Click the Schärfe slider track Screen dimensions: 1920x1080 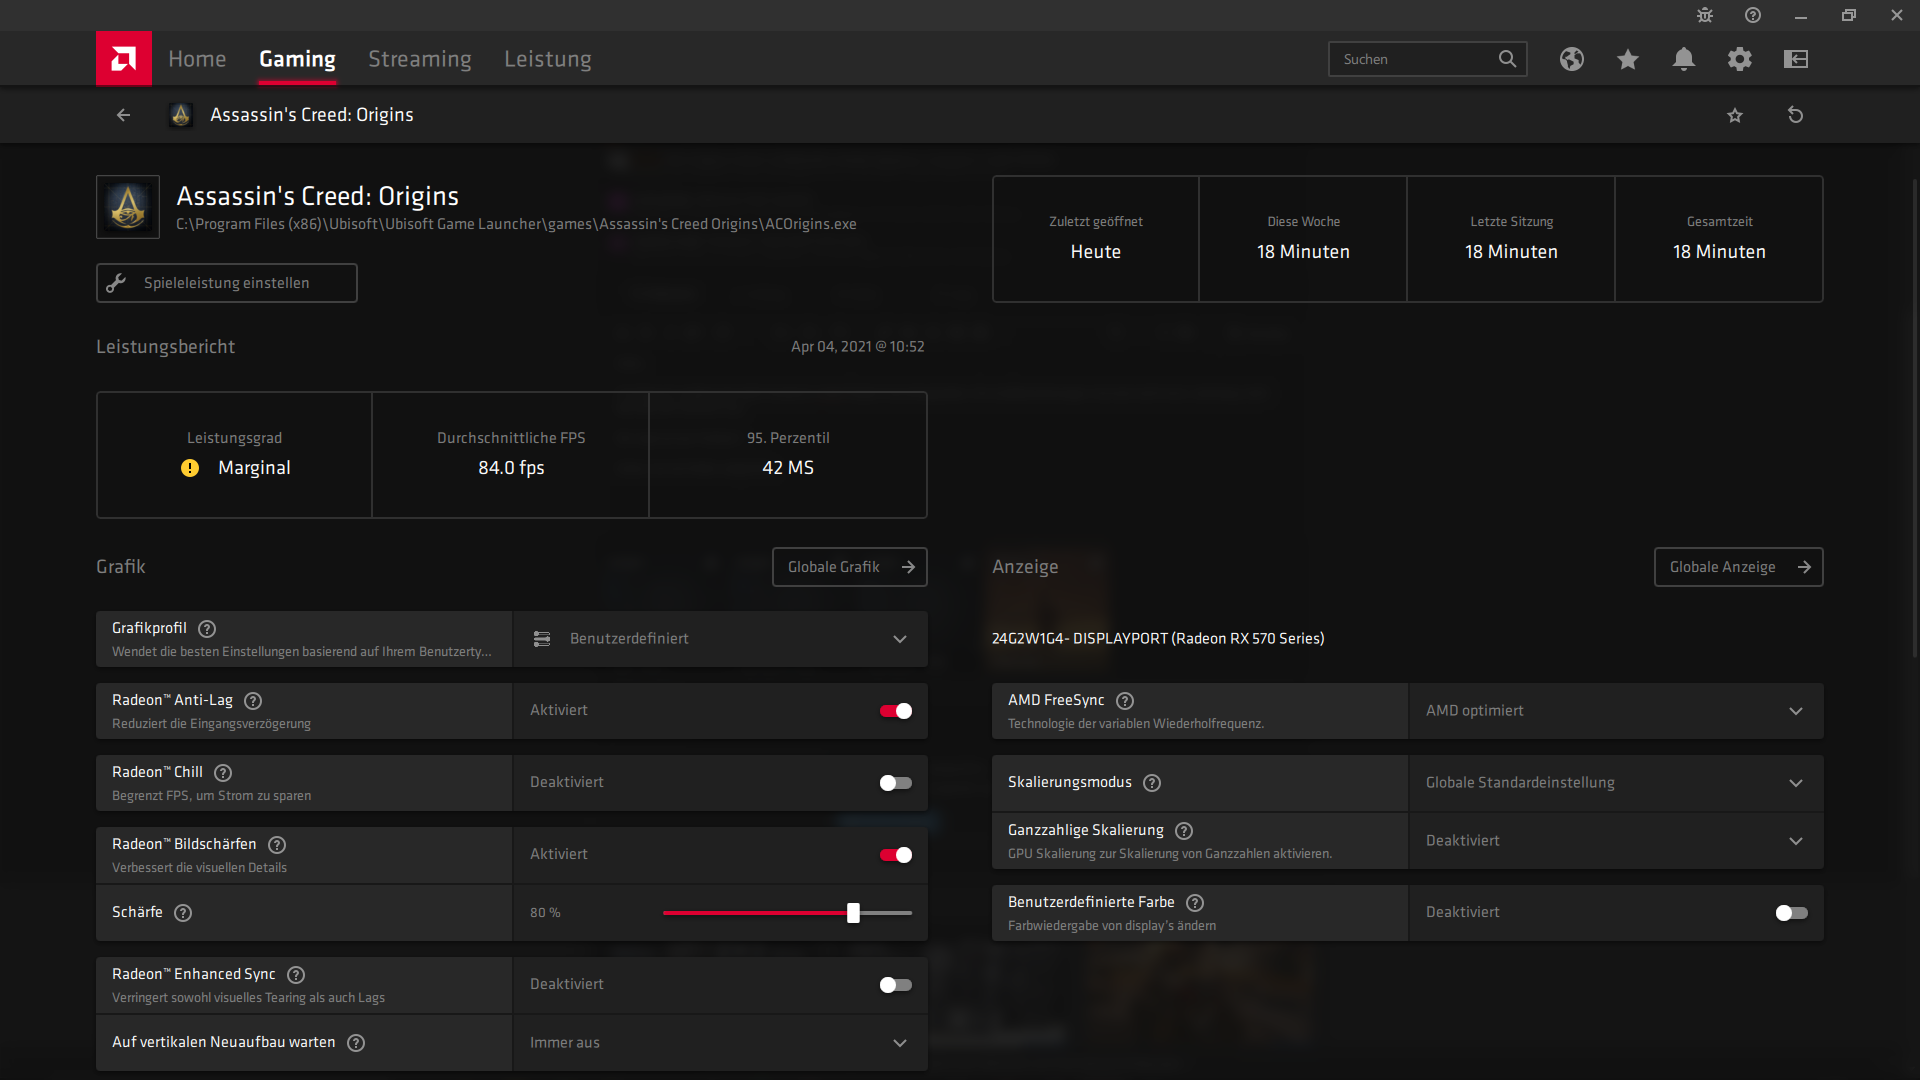click(760, 913)
